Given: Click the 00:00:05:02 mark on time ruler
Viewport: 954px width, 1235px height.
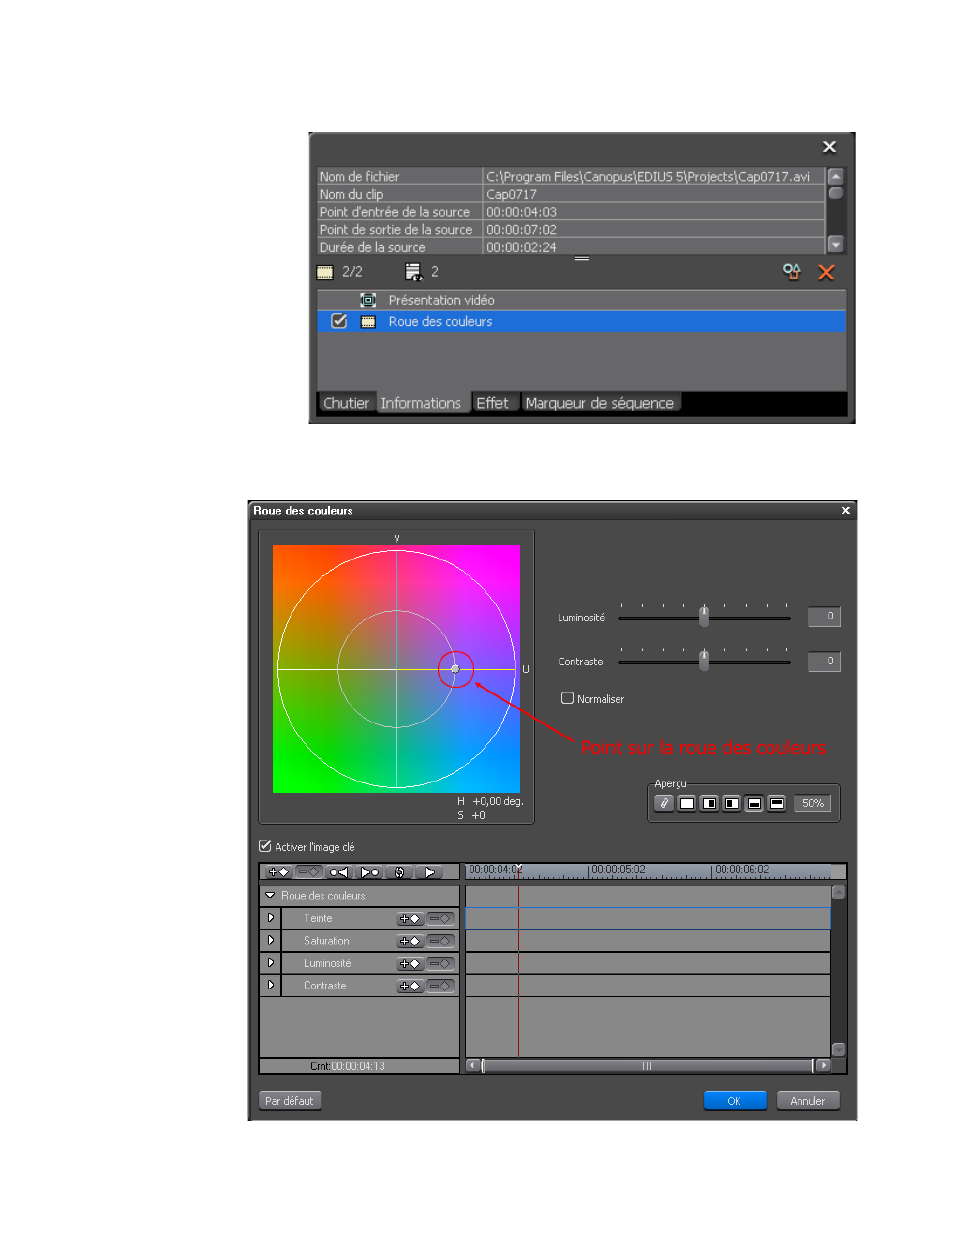Looking at the screenshot, I should (618, 870).
